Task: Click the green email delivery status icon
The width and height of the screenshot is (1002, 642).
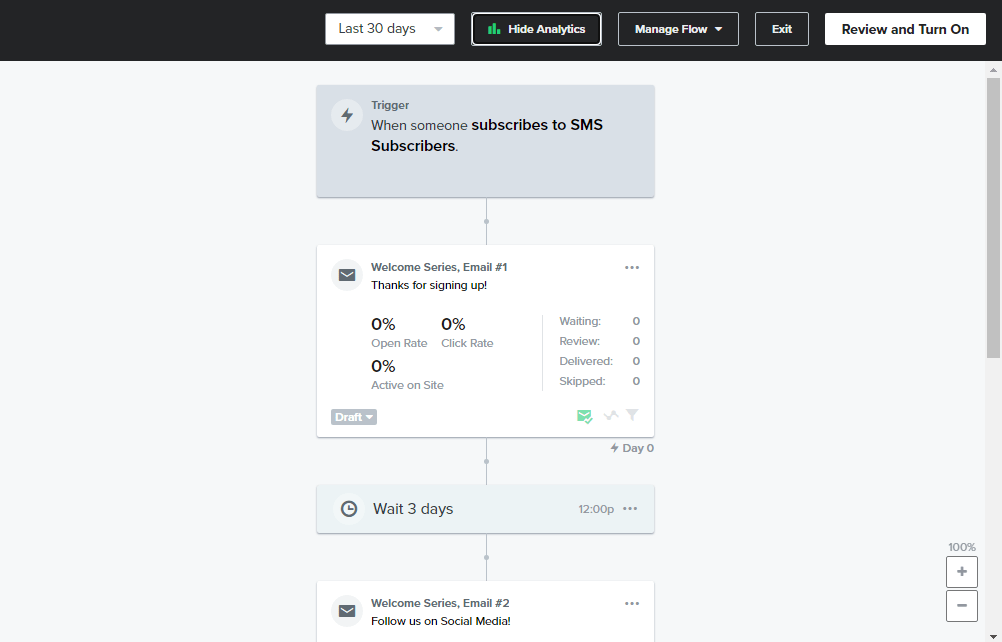Action: tap(584, 416)
